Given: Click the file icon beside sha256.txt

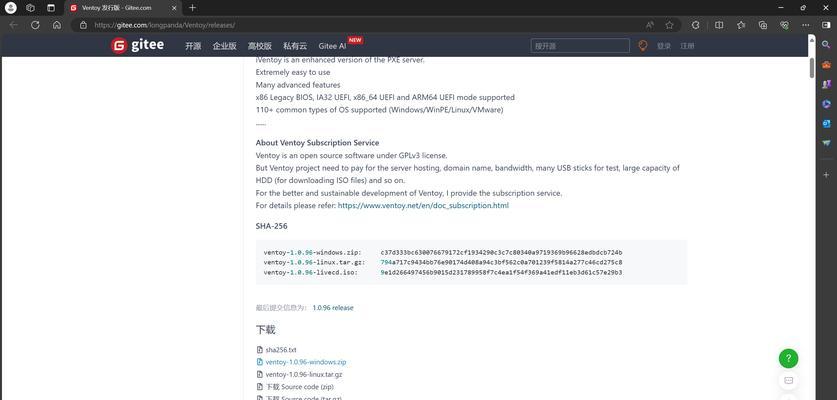Looking at the screenshot, I should [260, 350].
